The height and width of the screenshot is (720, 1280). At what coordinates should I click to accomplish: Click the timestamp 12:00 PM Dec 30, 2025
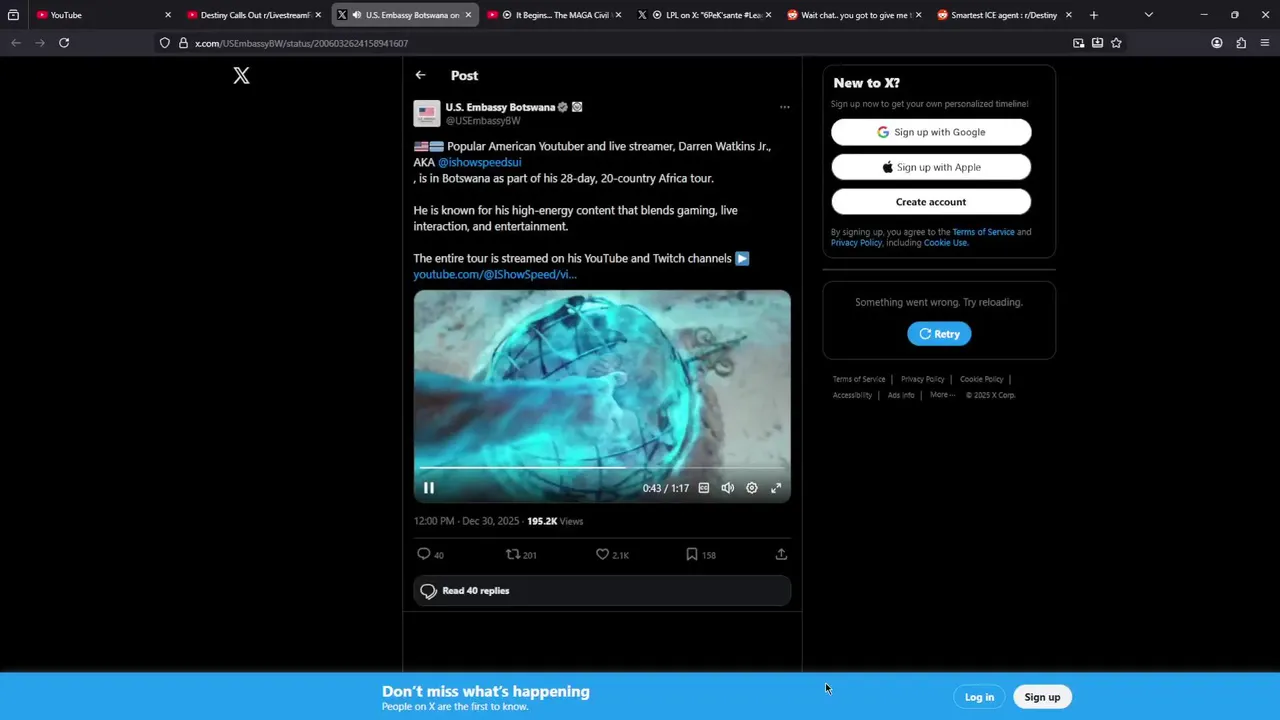click(467, 521)
